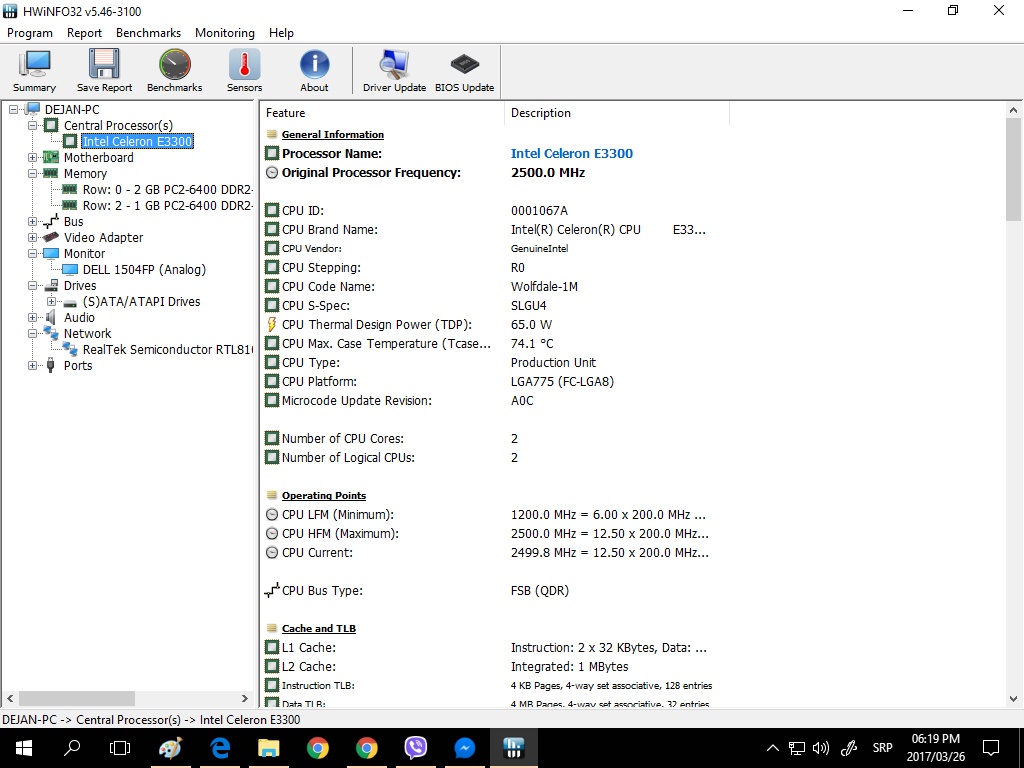Collapse the Memory tree node
Viewport: 1024px width, 768px height.
(33, 174)
